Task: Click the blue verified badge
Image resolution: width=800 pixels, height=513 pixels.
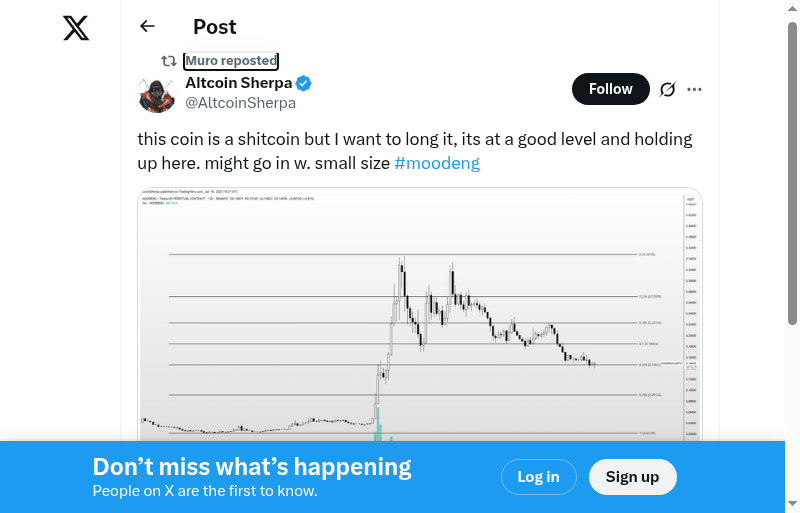Action: point(303,83)
